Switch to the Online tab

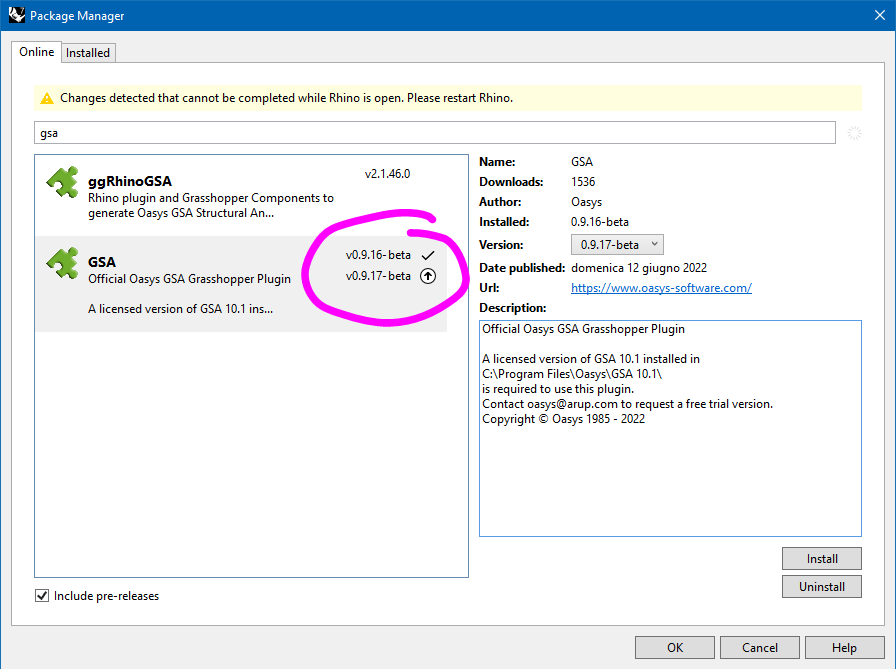(x=37, y=52)
